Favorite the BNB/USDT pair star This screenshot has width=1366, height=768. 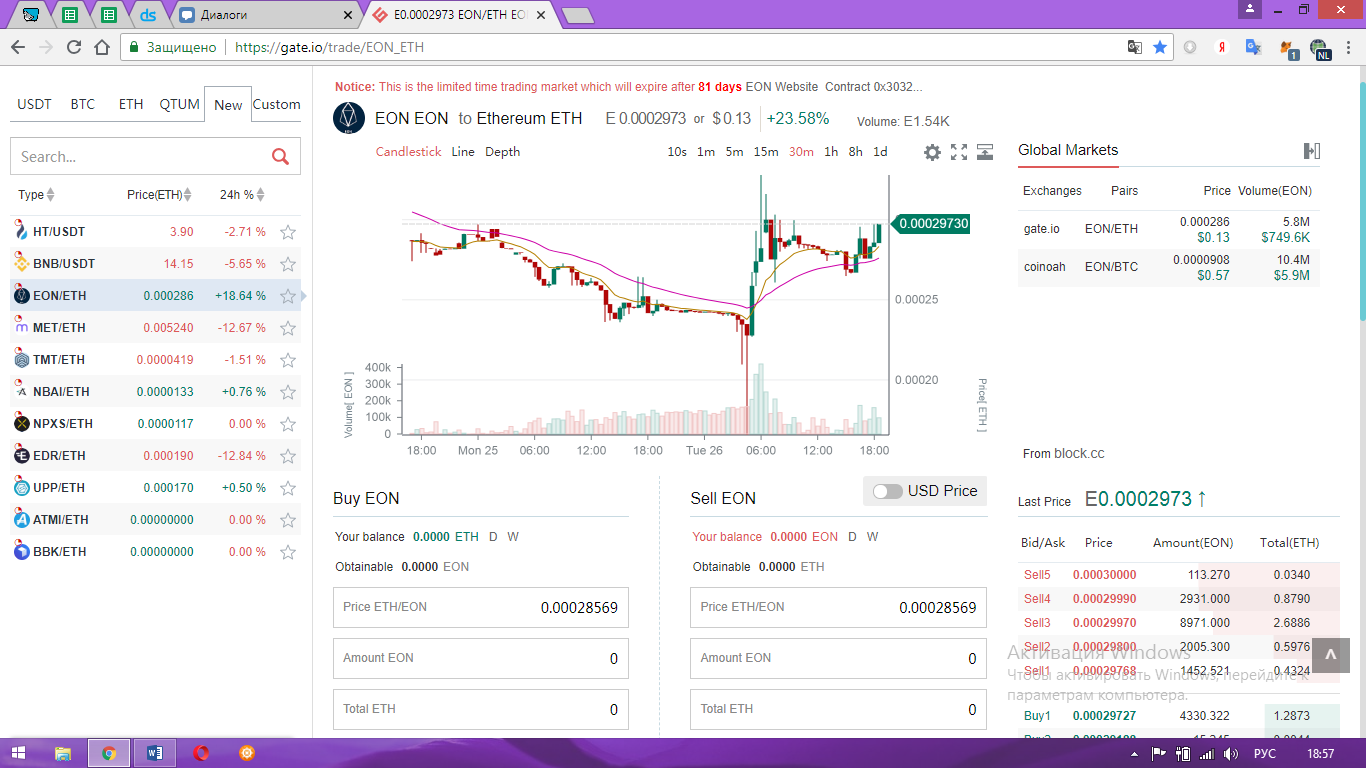(288, 264)
